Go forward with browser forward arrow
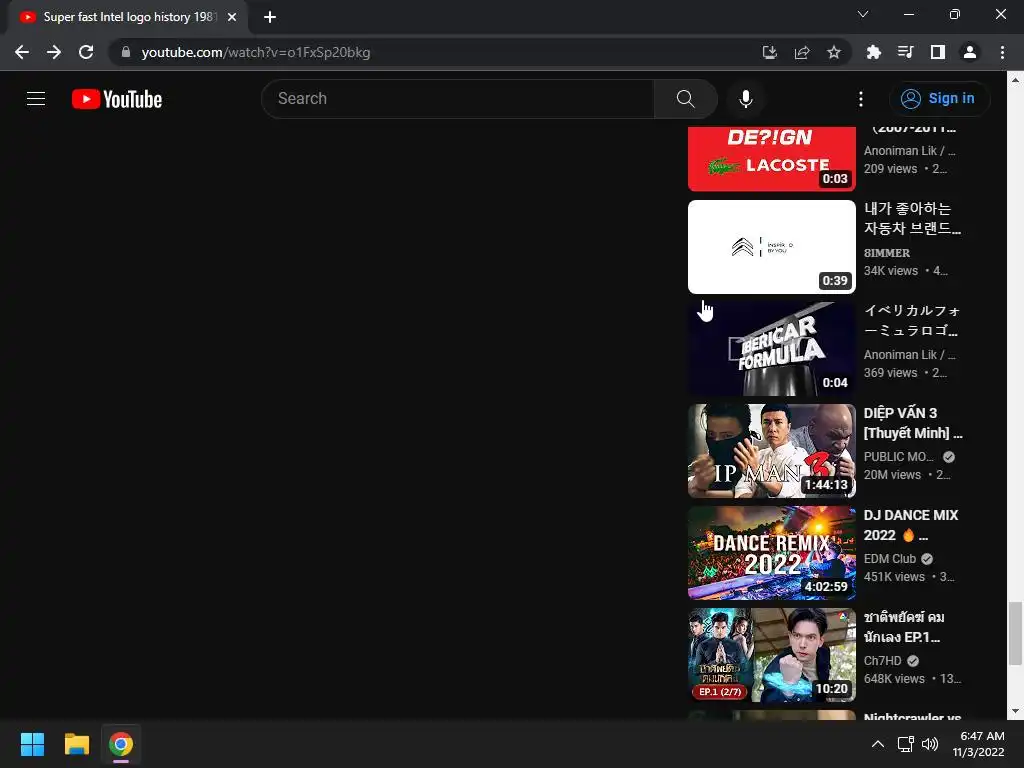Image resolution: width=1024 pixels, height=768 pixels. 54,52
